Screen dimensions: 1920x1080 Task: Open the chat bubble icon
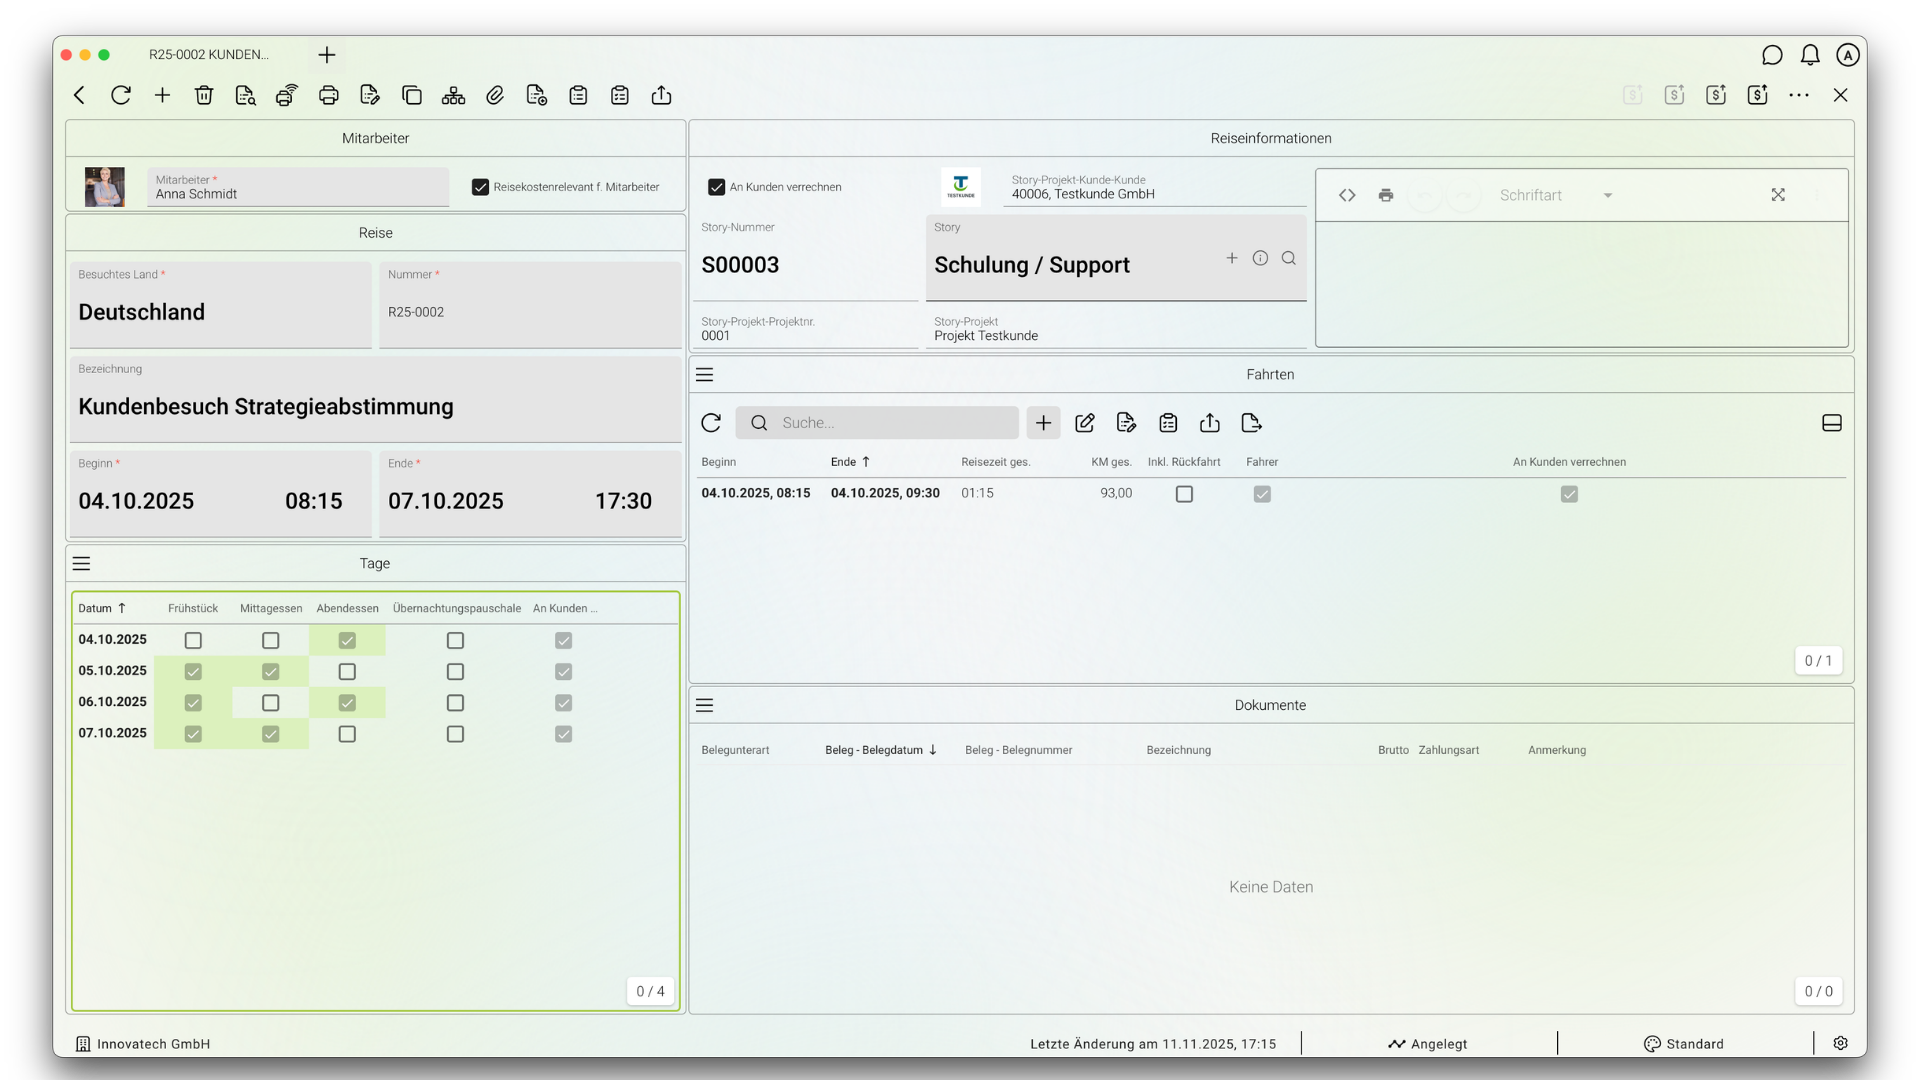1772,55
